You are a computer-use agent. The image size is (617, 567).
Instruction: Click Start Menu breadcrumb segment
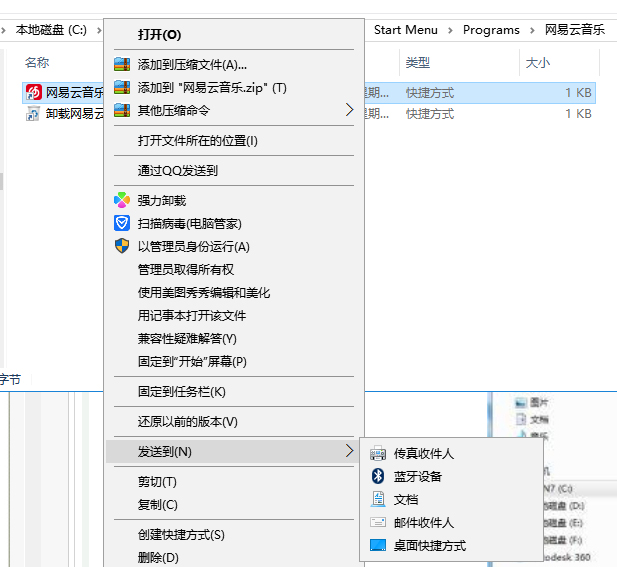pos(406,30)
